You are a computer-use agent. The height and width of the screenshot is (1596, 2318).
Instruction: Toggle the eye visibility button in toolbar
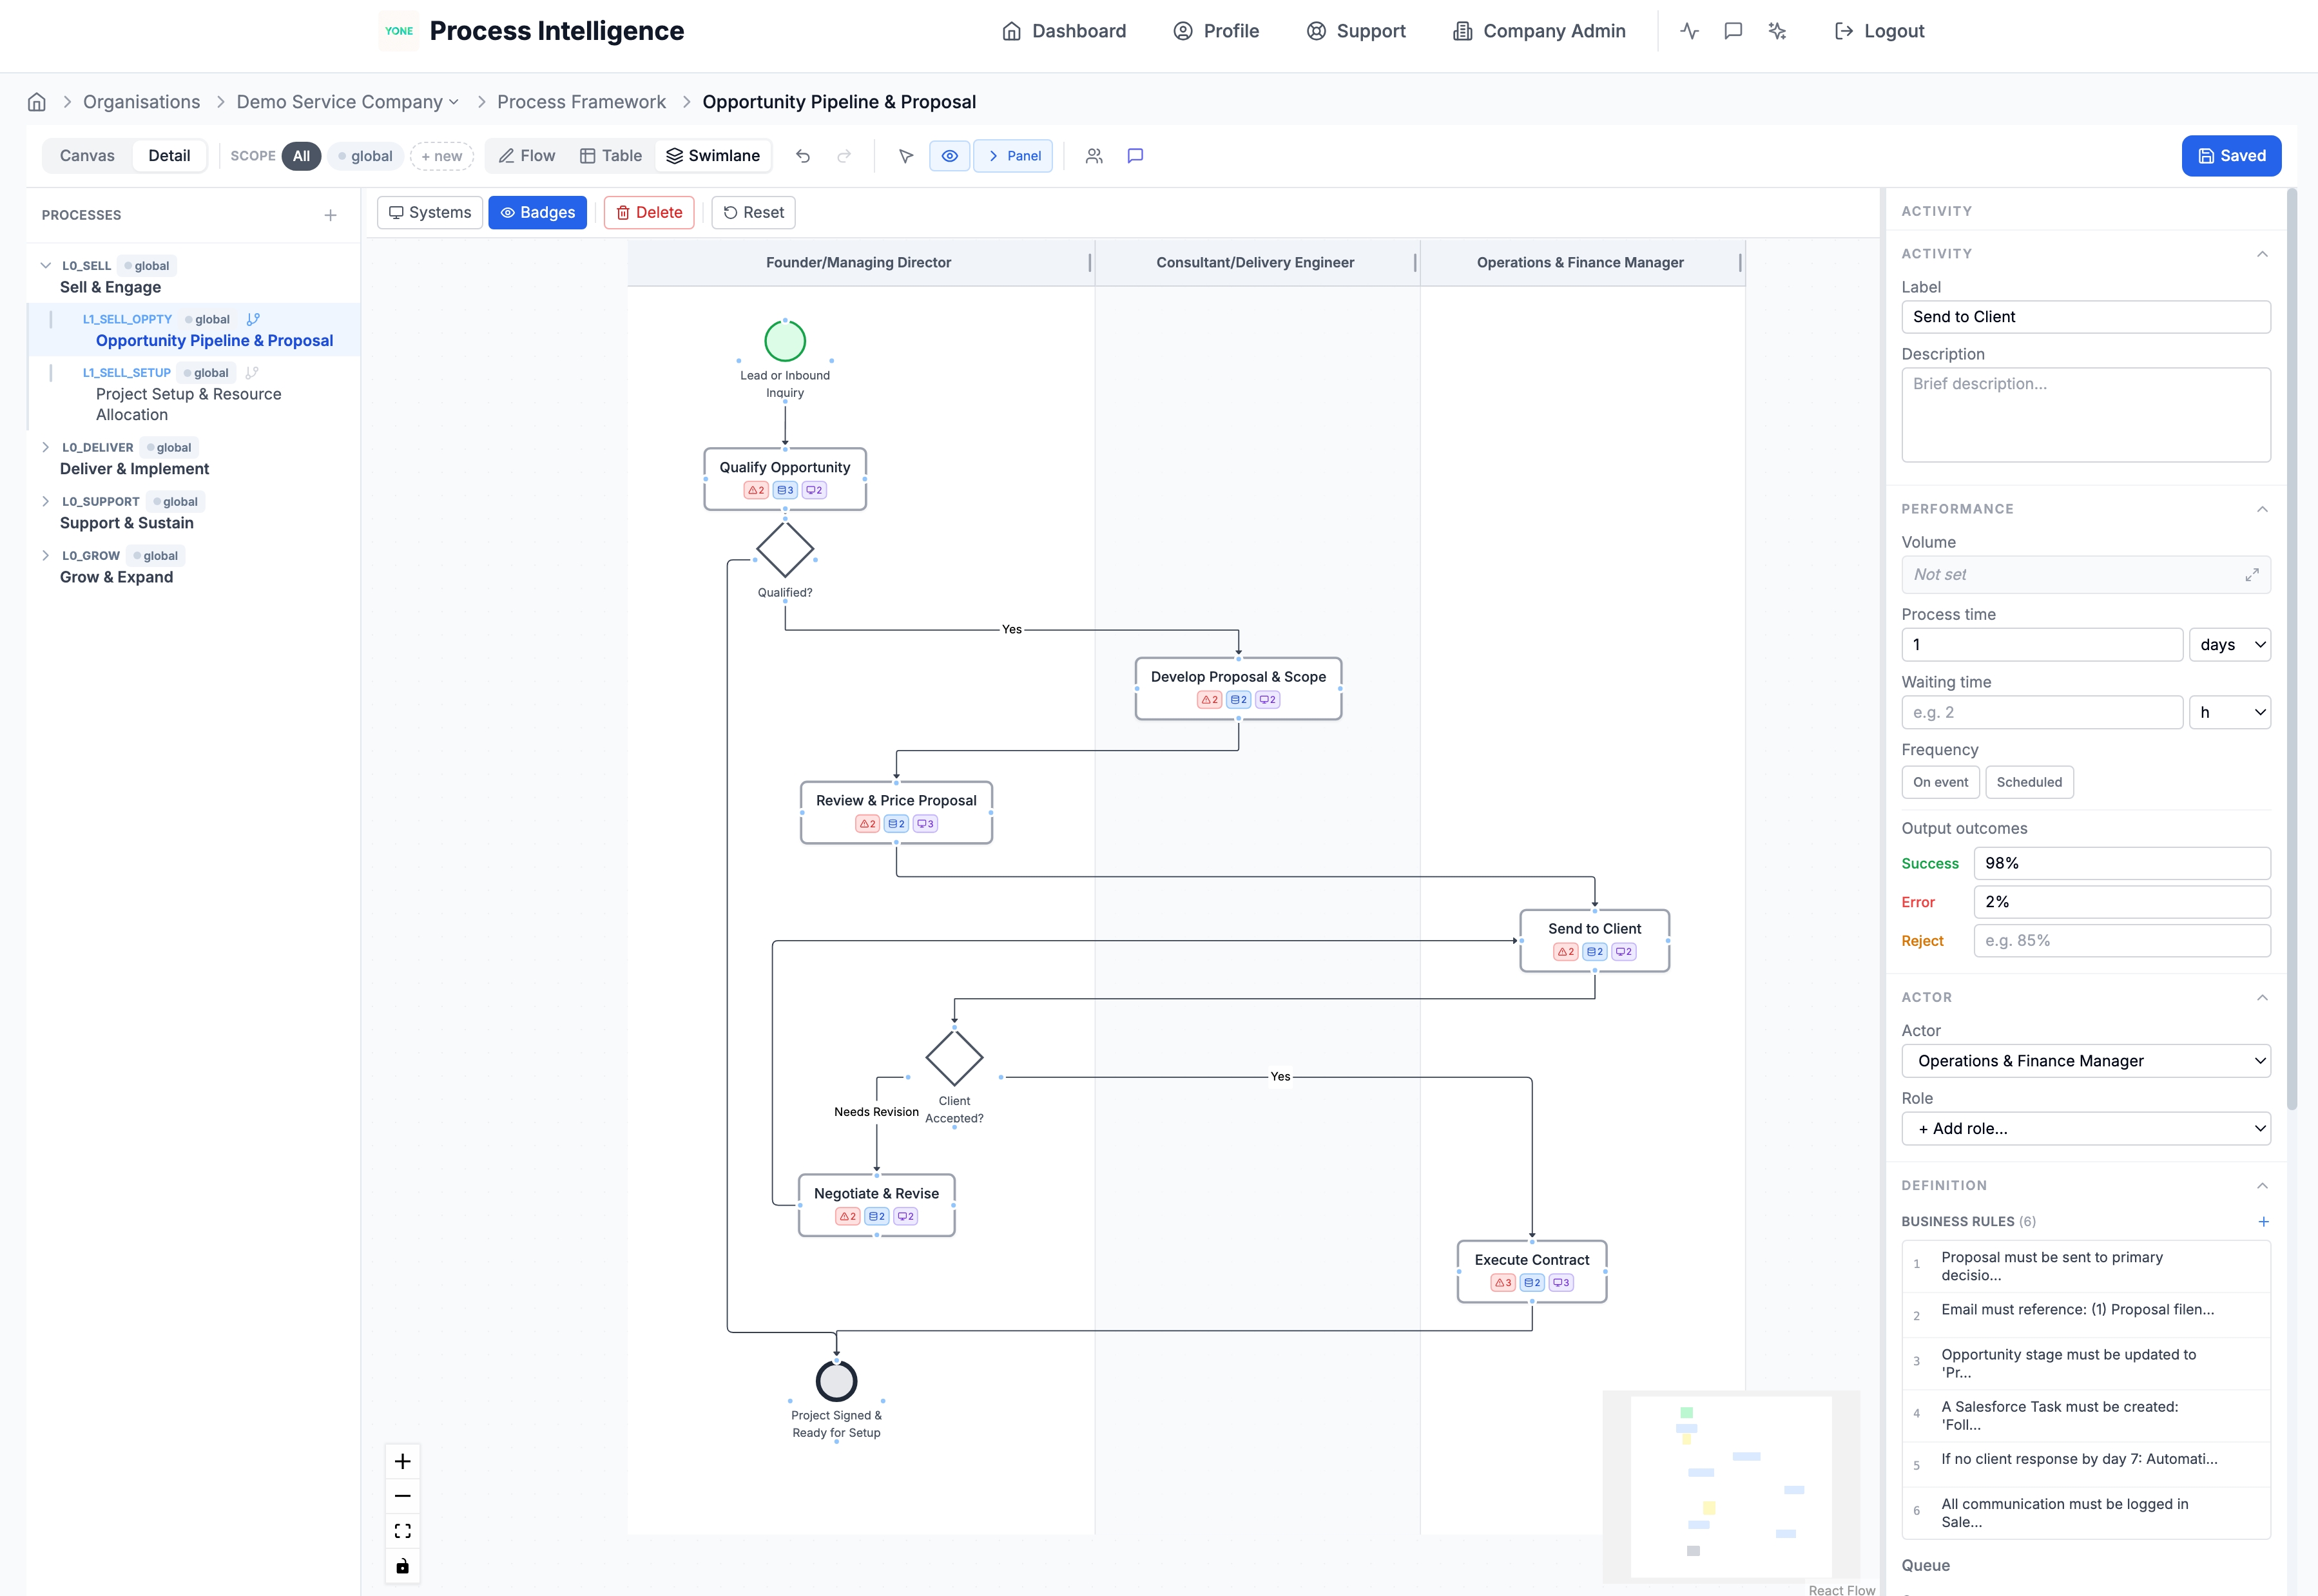click(950, 156)
